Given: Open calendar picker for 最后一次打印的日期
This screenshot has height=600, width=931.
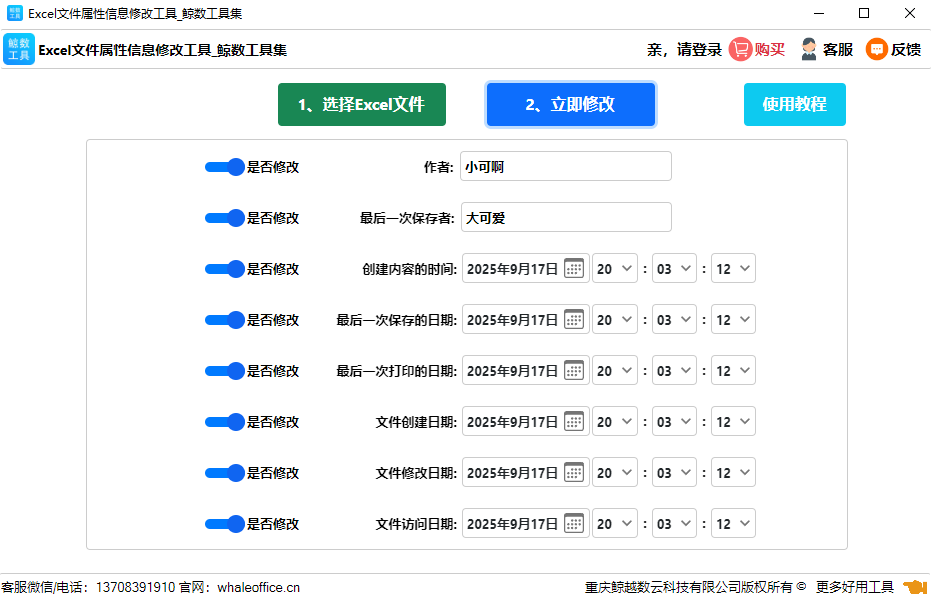Looking at the screenshot, I should (574, 370).
